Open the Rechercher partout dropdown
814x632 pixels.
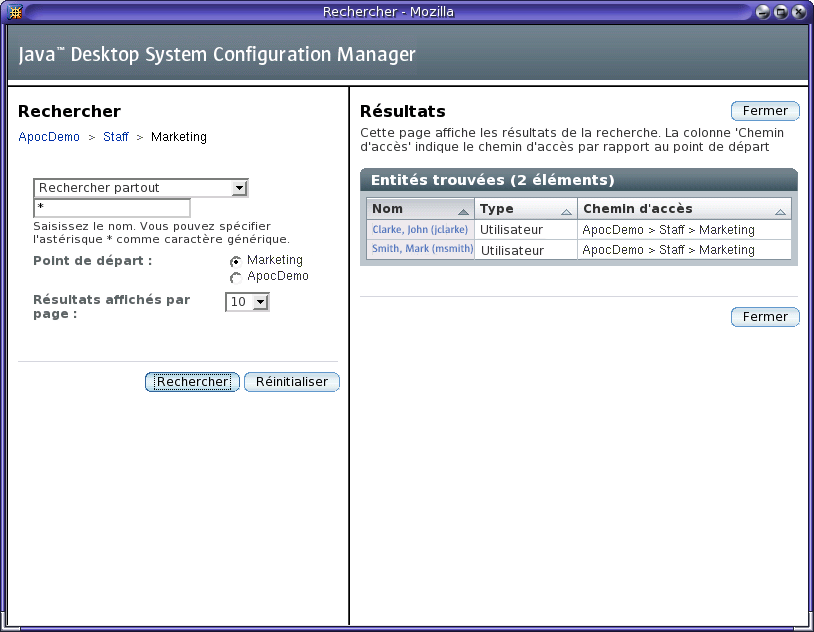tap(141, 188)
